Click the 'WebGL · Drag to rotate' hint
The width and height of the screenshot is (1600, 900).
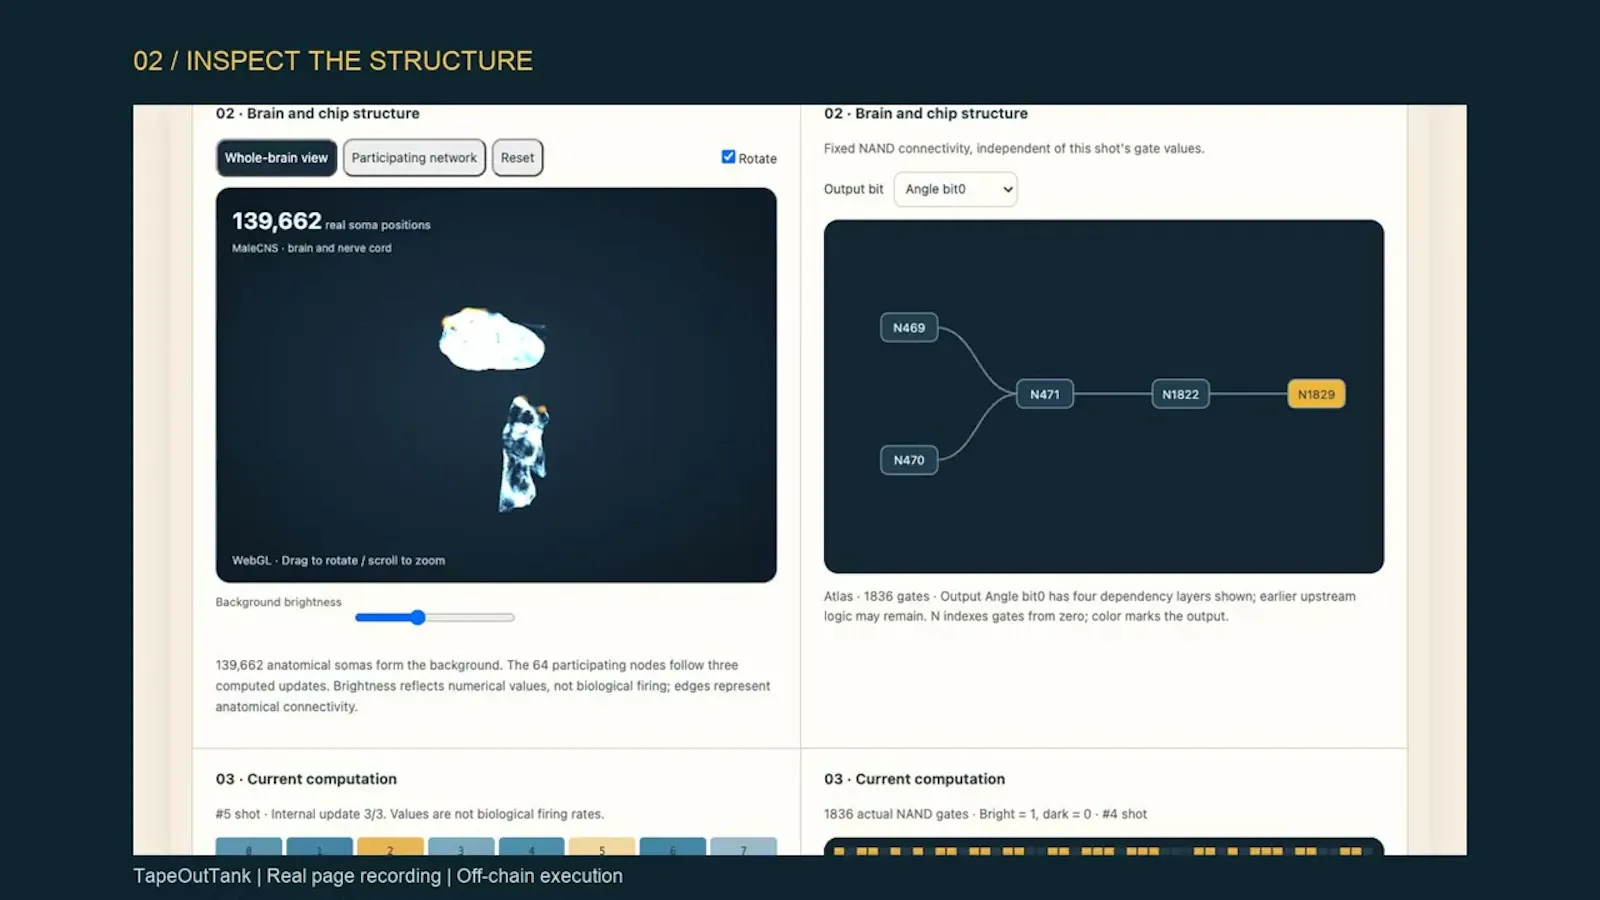(339, 561)
